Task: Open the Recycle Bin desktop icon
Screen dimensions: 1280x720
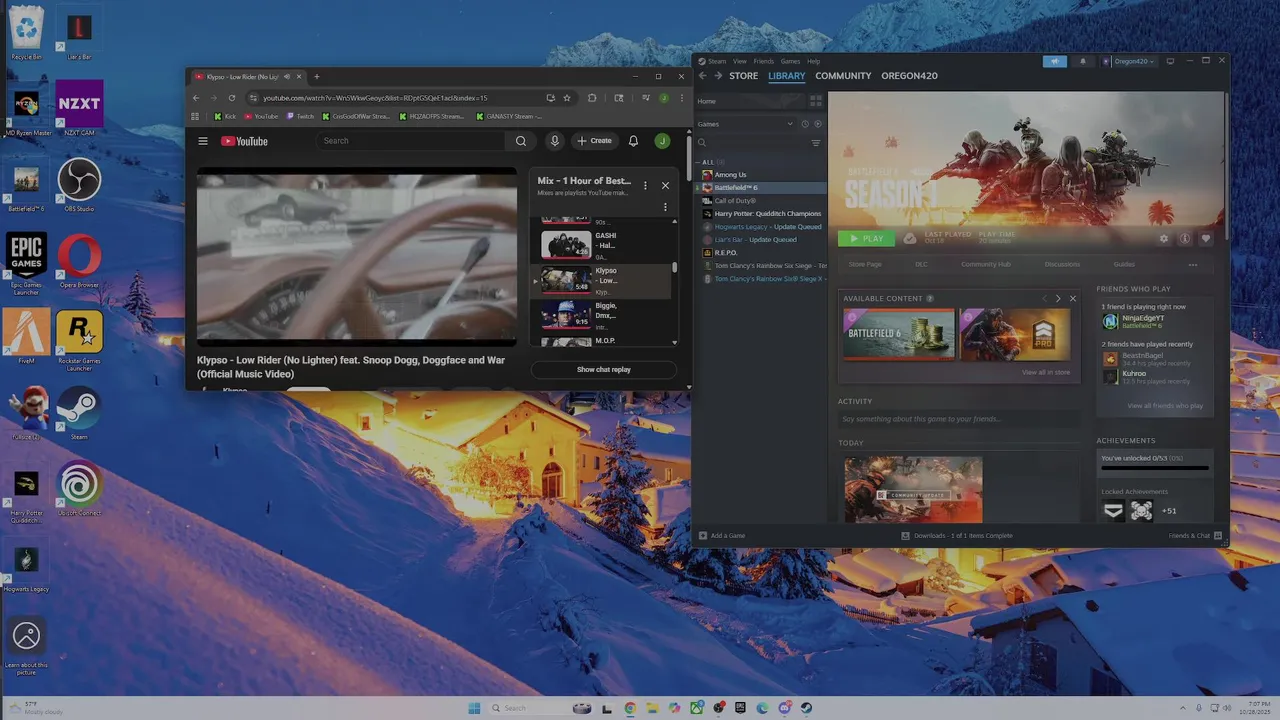Action: (26, 32)
